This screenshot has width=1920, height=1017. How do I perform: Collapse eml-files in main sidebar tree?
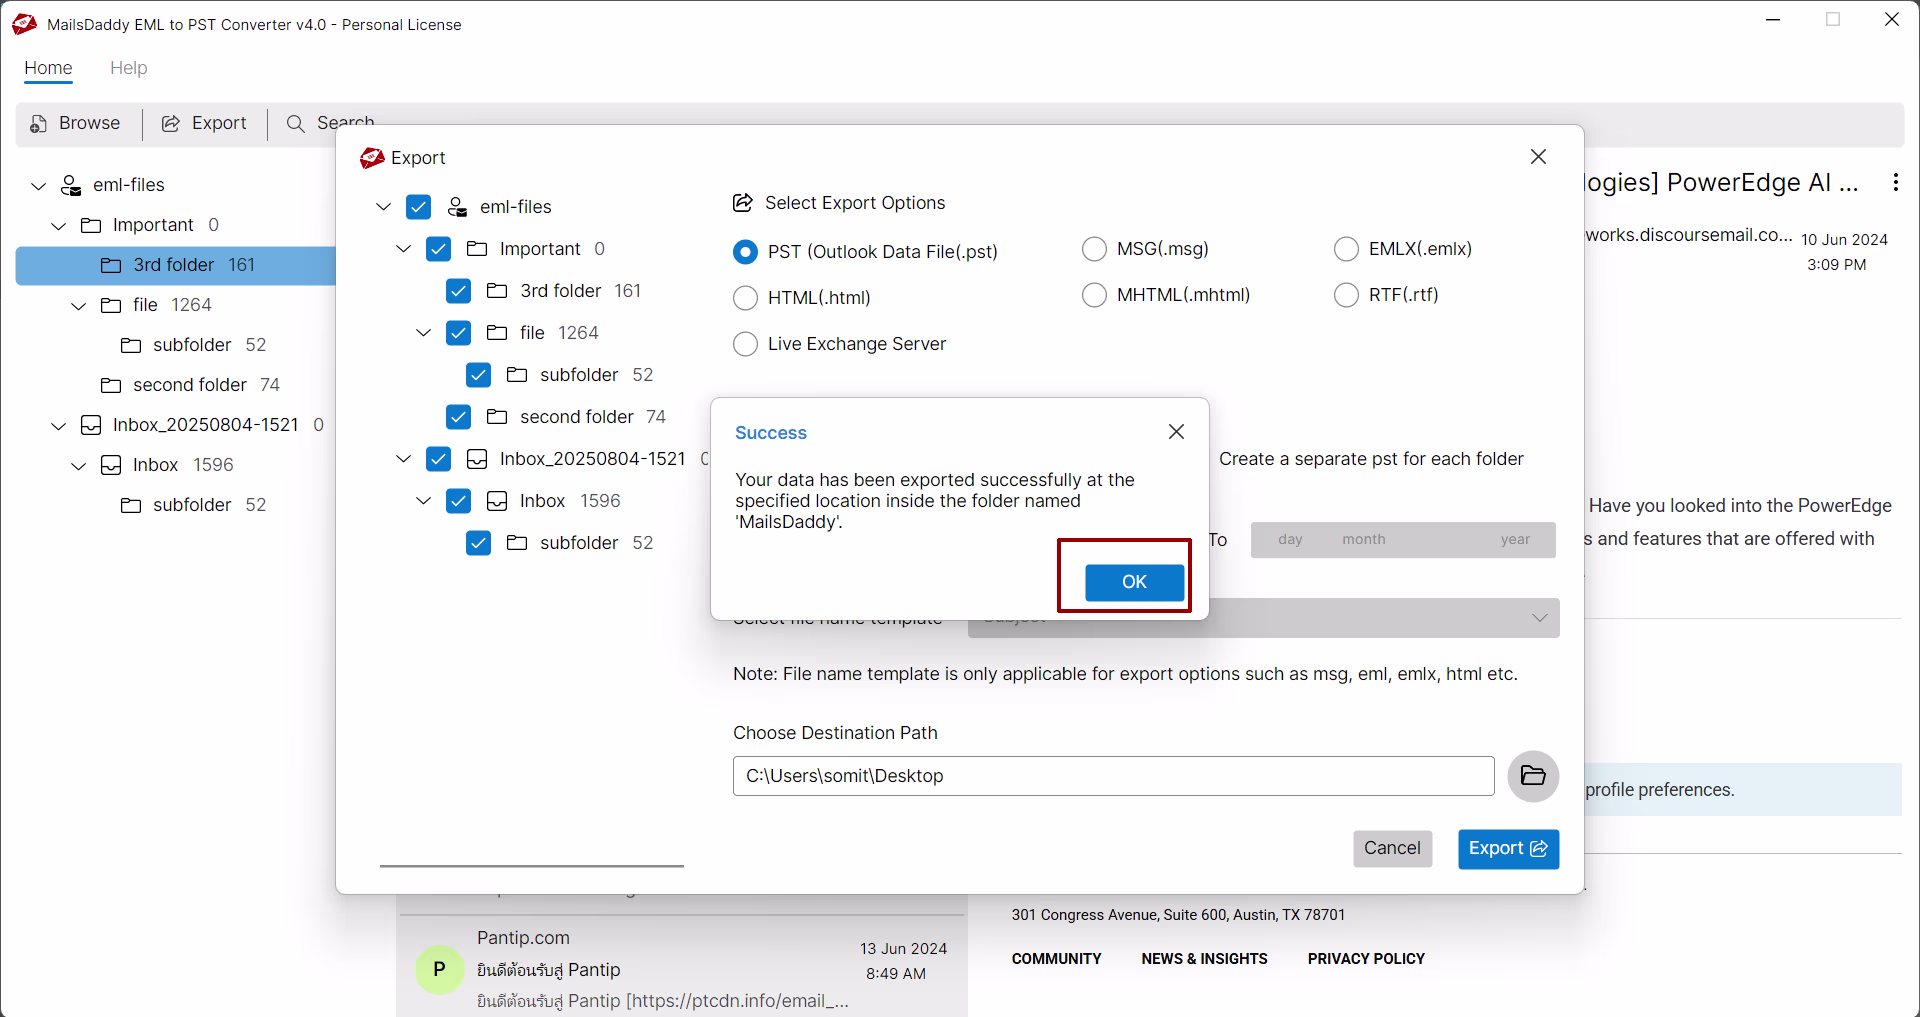coord(38,186)
